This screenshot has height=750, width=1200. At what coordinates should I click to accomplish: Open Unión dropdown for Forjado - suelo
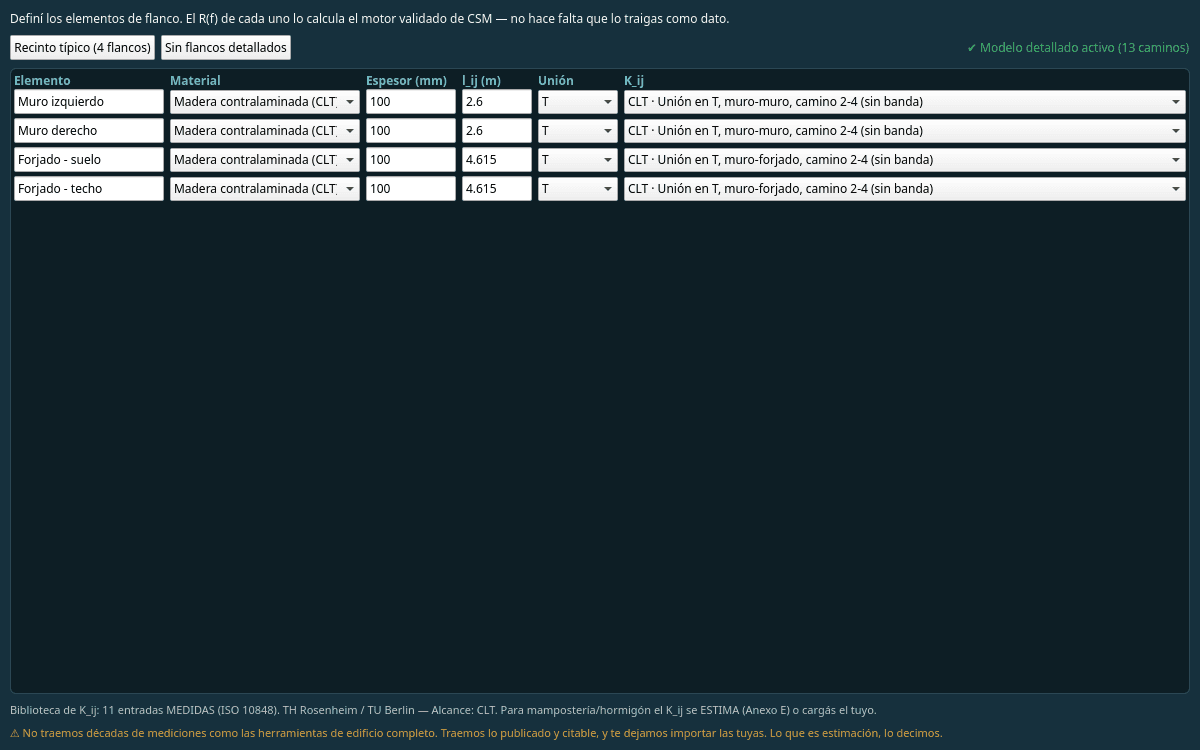578,159
